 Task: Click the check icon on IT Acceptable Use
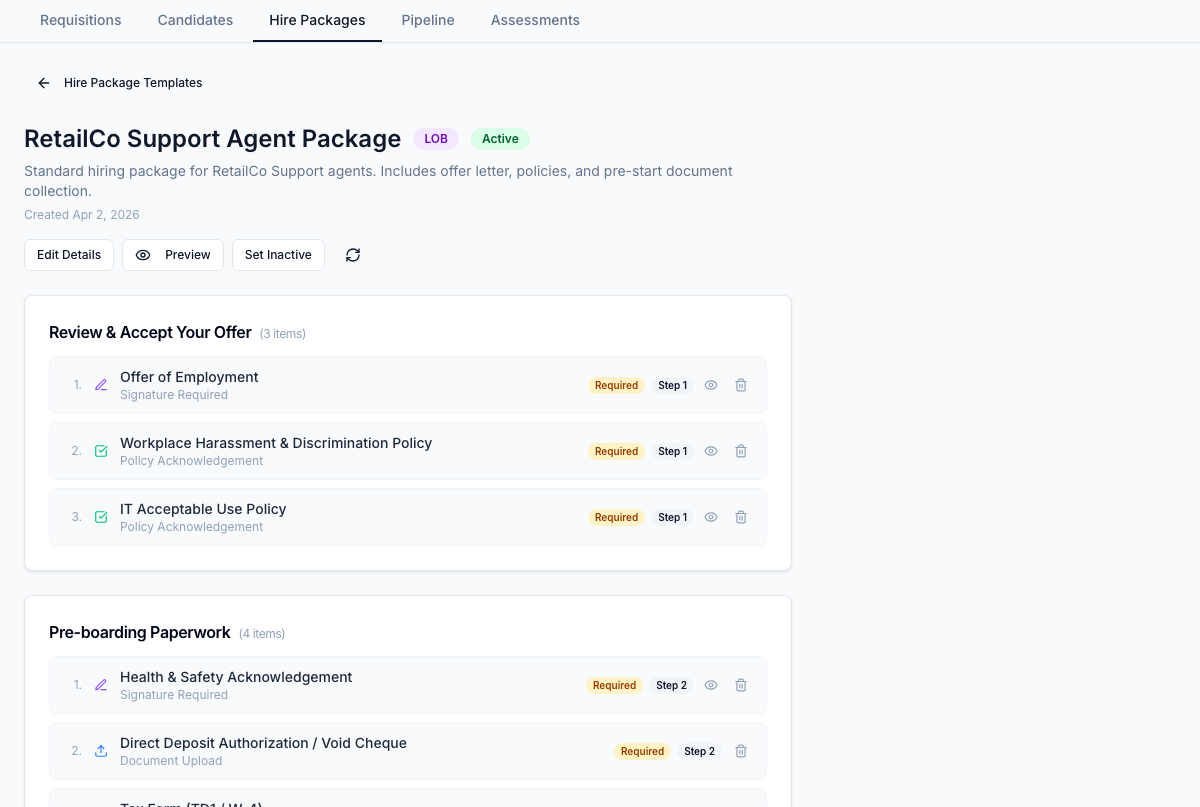pos(101,517)
